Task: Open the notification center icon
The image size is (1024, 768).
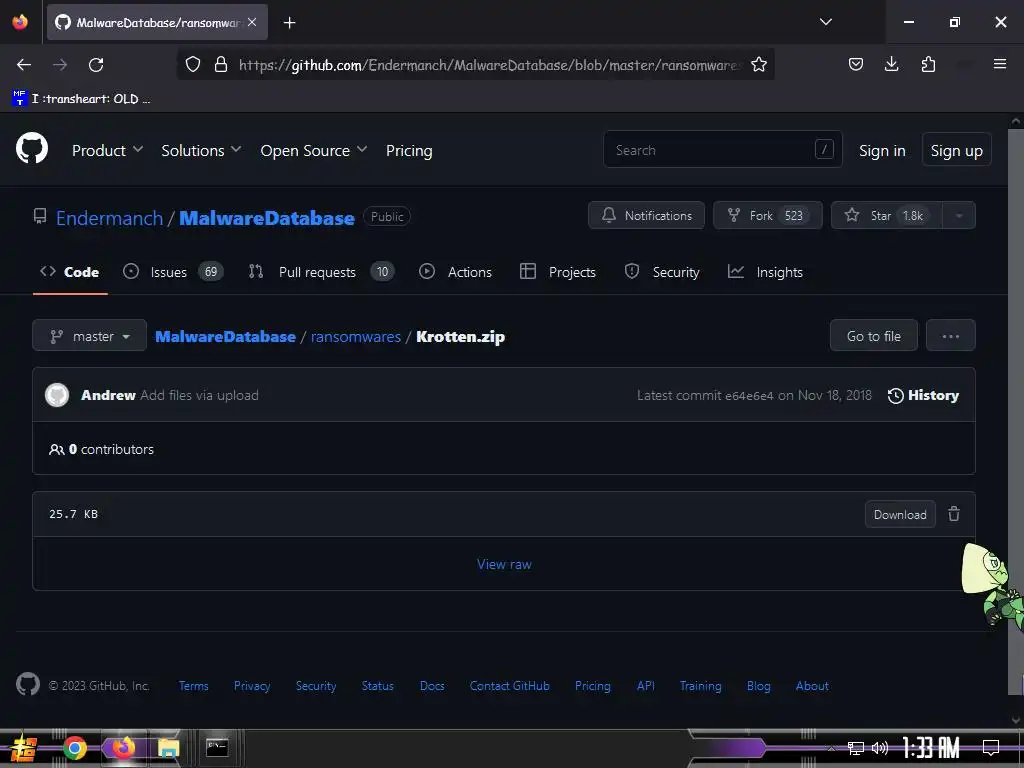Action: tap(991, 747)
